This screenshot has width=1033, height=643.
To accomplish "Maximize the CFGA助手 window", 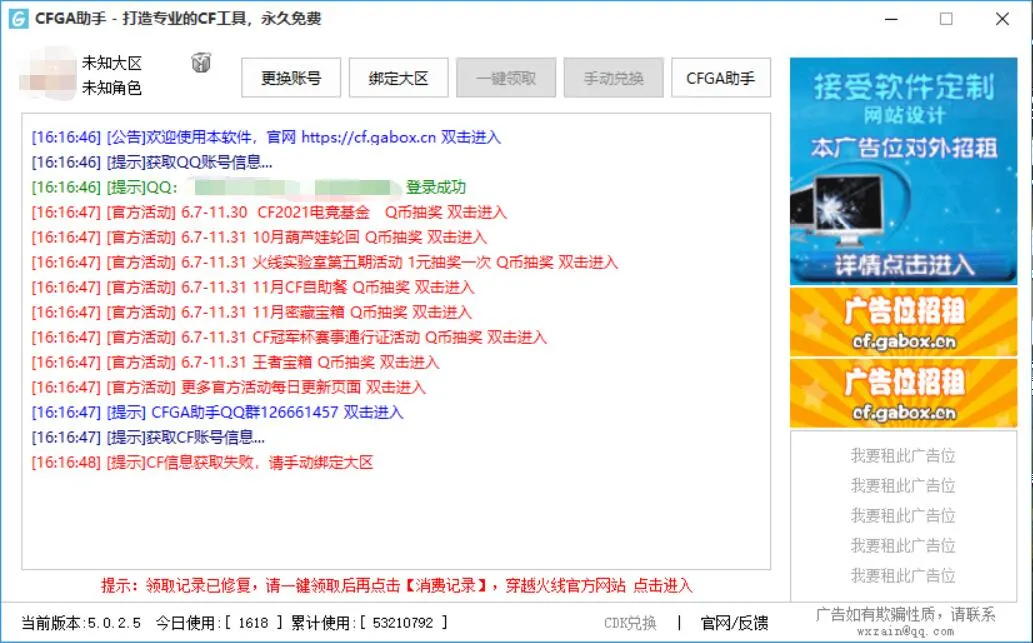I will 946,19.
